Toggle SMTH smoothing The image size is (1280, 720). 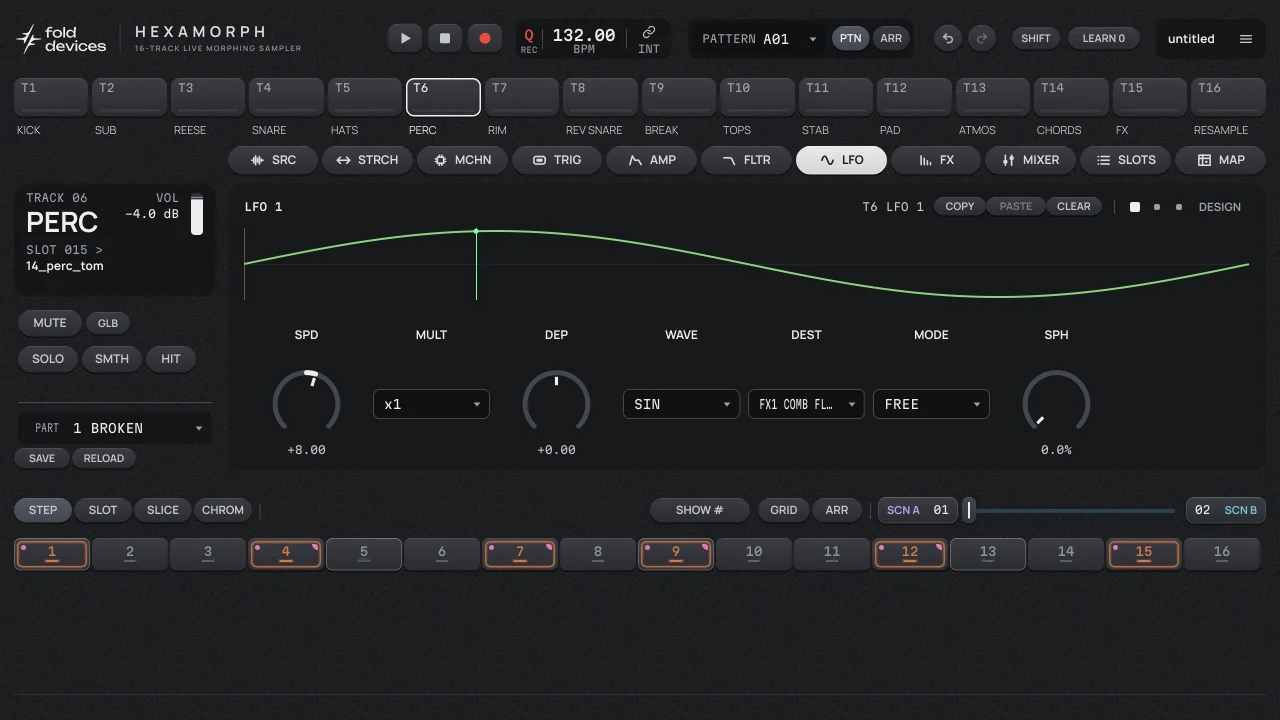(x=112, y=359)
